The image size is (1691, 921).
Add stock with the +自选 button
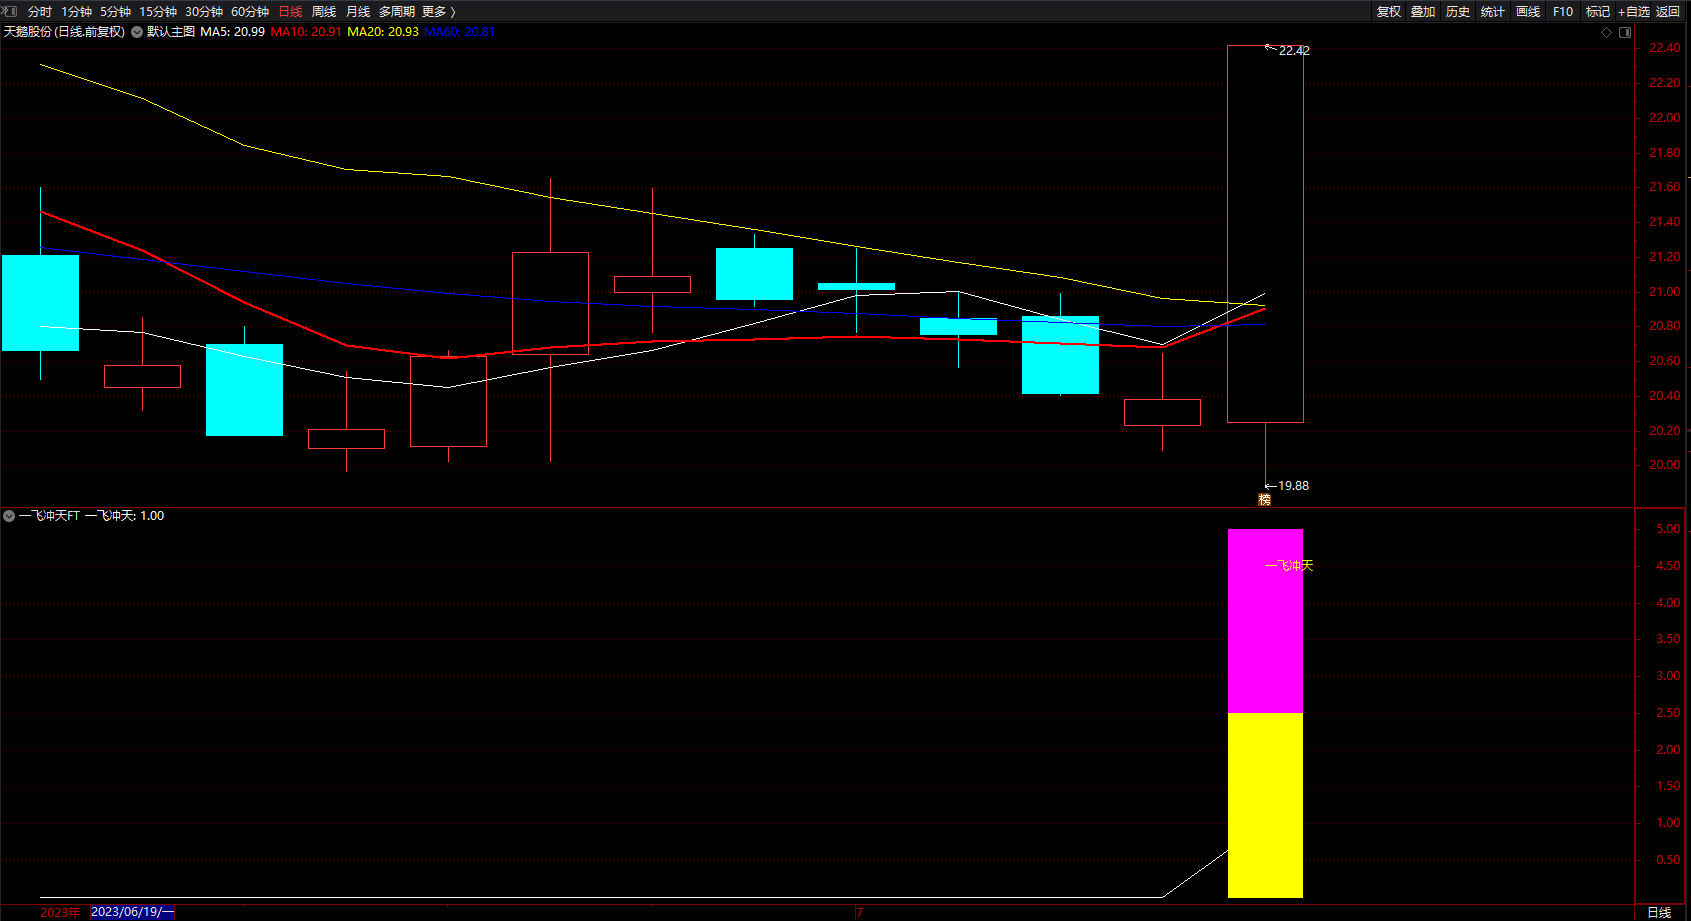tap(1634, 12)
